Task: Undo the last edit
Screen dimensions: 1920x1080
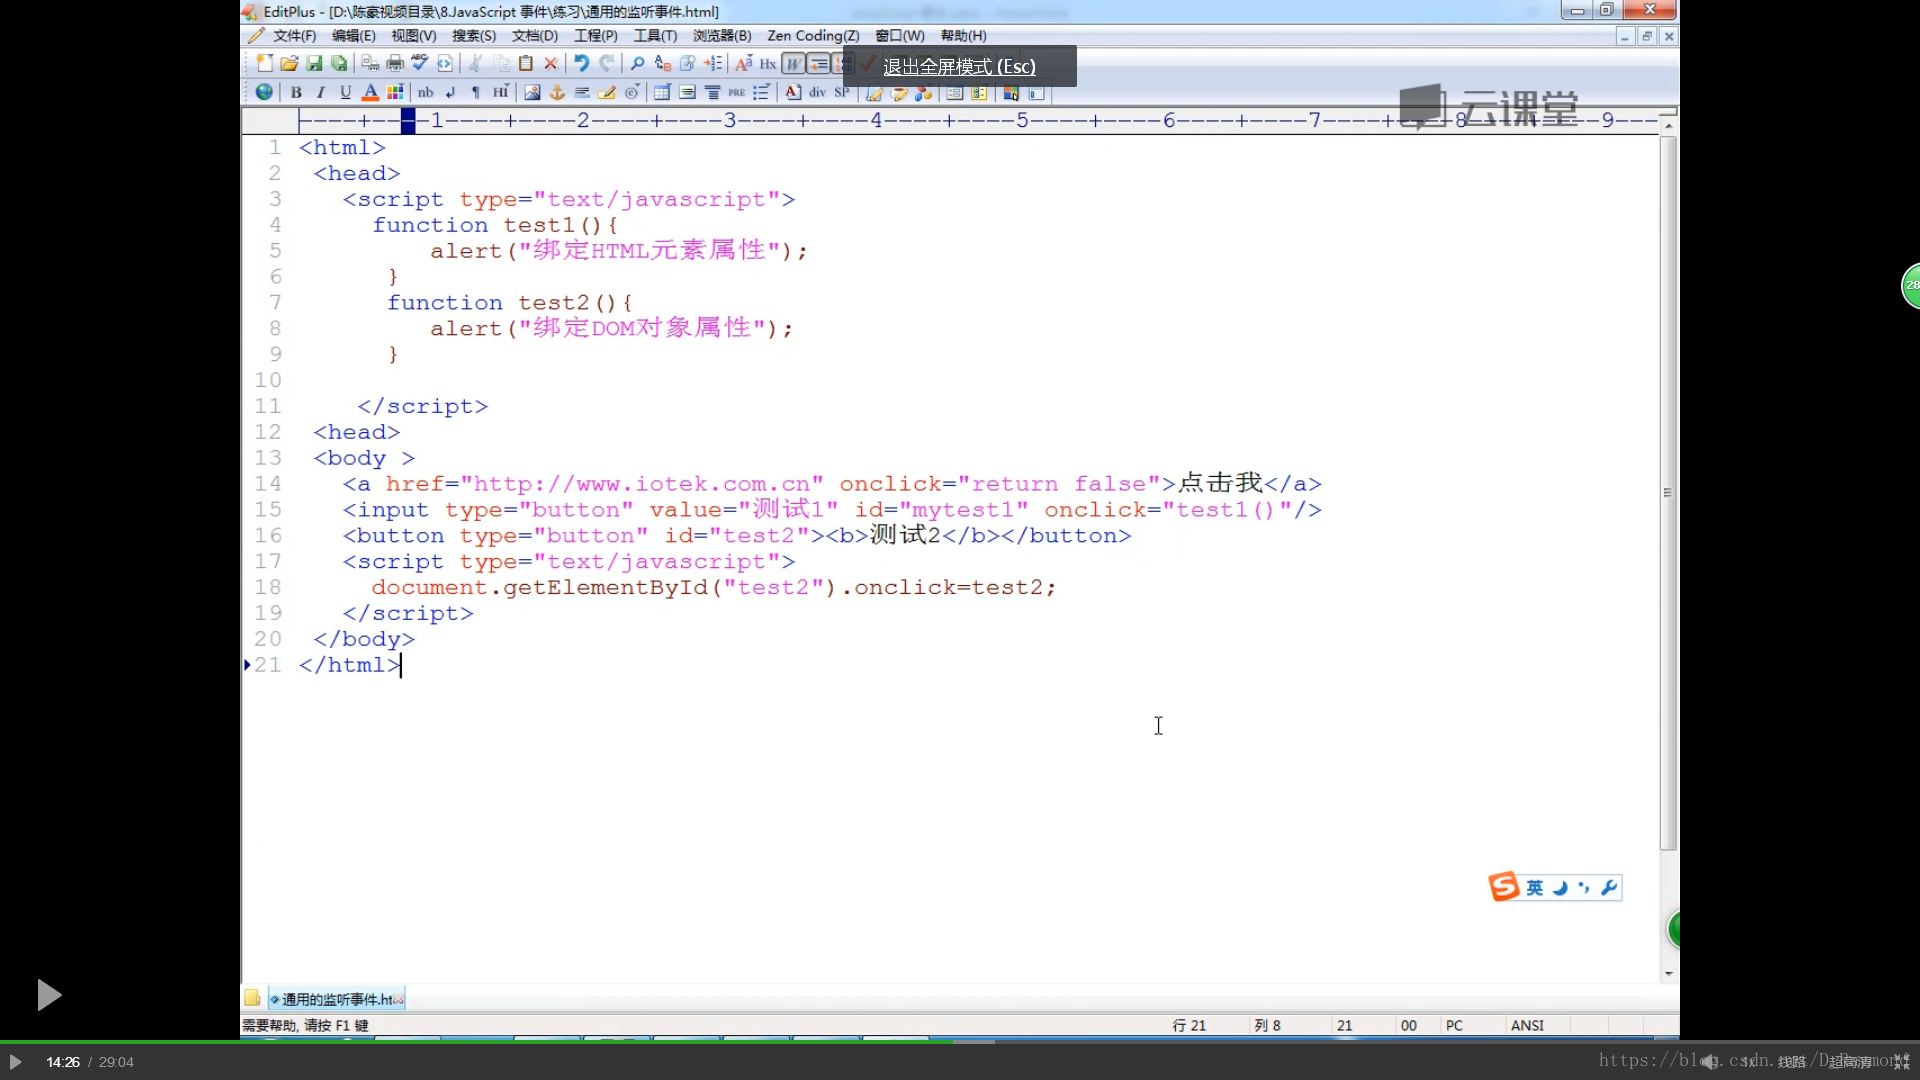Action: pos(581,64)
